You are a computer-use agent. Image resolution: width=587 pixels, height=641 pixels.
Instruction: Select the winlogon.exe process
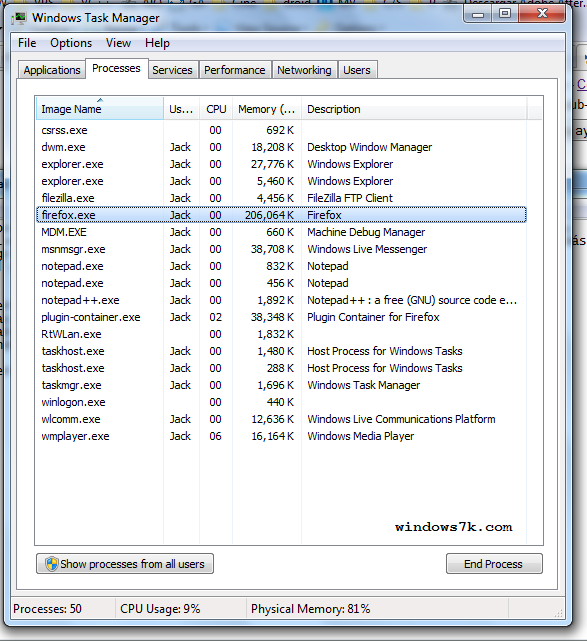coord(281,402)
